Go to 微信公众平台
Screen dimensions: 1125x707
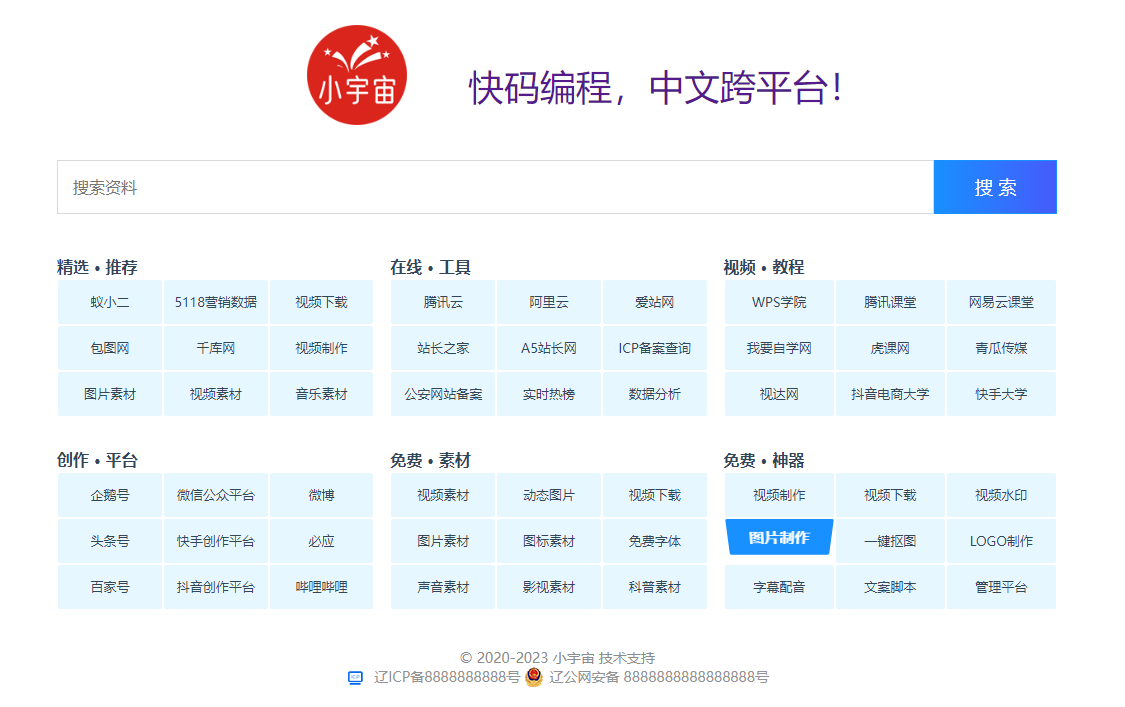216,495
